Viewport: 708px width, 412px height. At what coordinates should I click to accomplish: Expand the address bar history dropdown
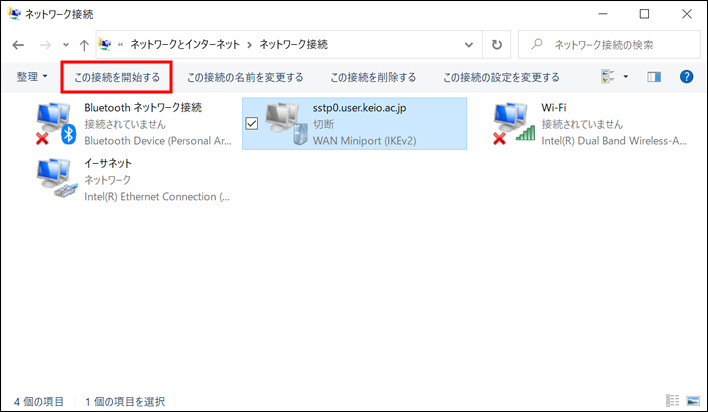point(469,45)
